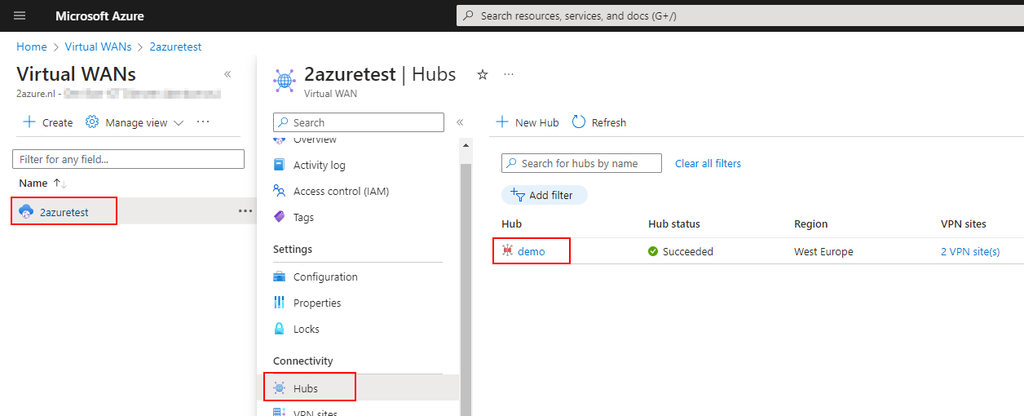Image resolution: width=1024 pixels, height=416 pixels.
Task: Click the Manage view gear icon
Action: tap(92, 122)
